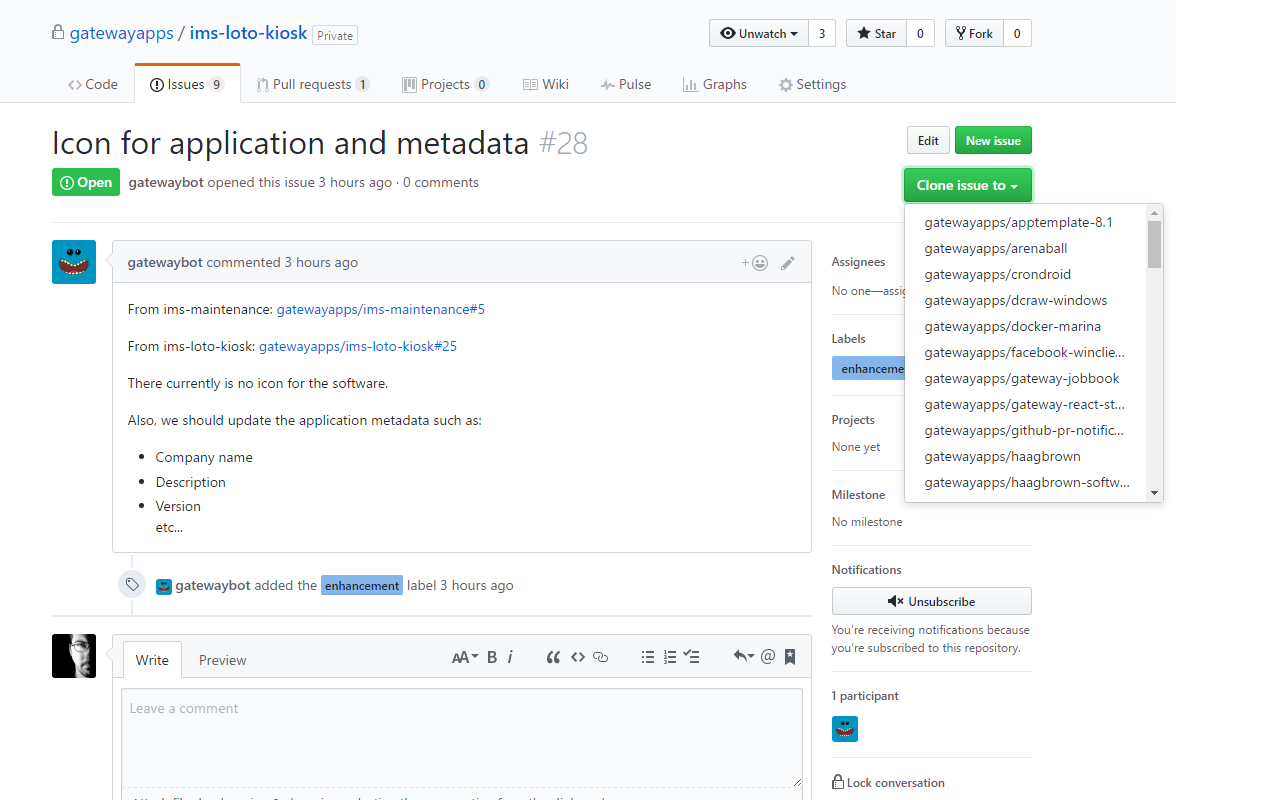Open the saved reply arrow icon
1280x800 pixels.
pyautogui.click(x=743, y=657)
